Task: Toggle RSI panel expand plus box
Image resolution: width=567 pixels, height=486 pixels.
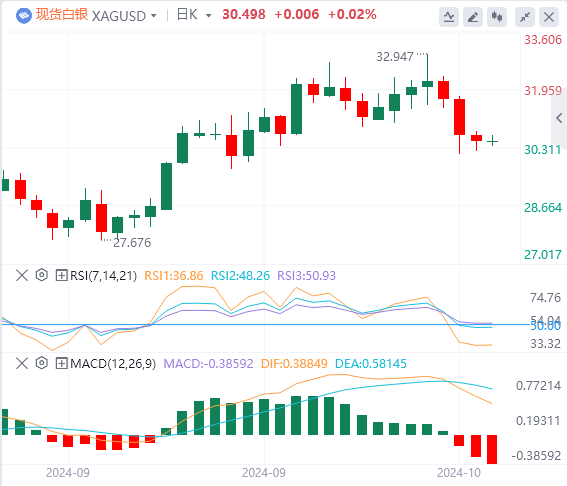Action: (x=61, y=276)
